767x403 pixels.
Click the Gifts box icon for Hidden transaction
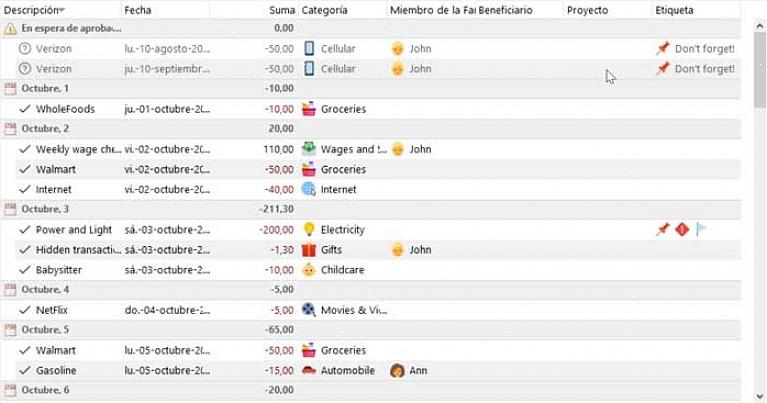309,249
